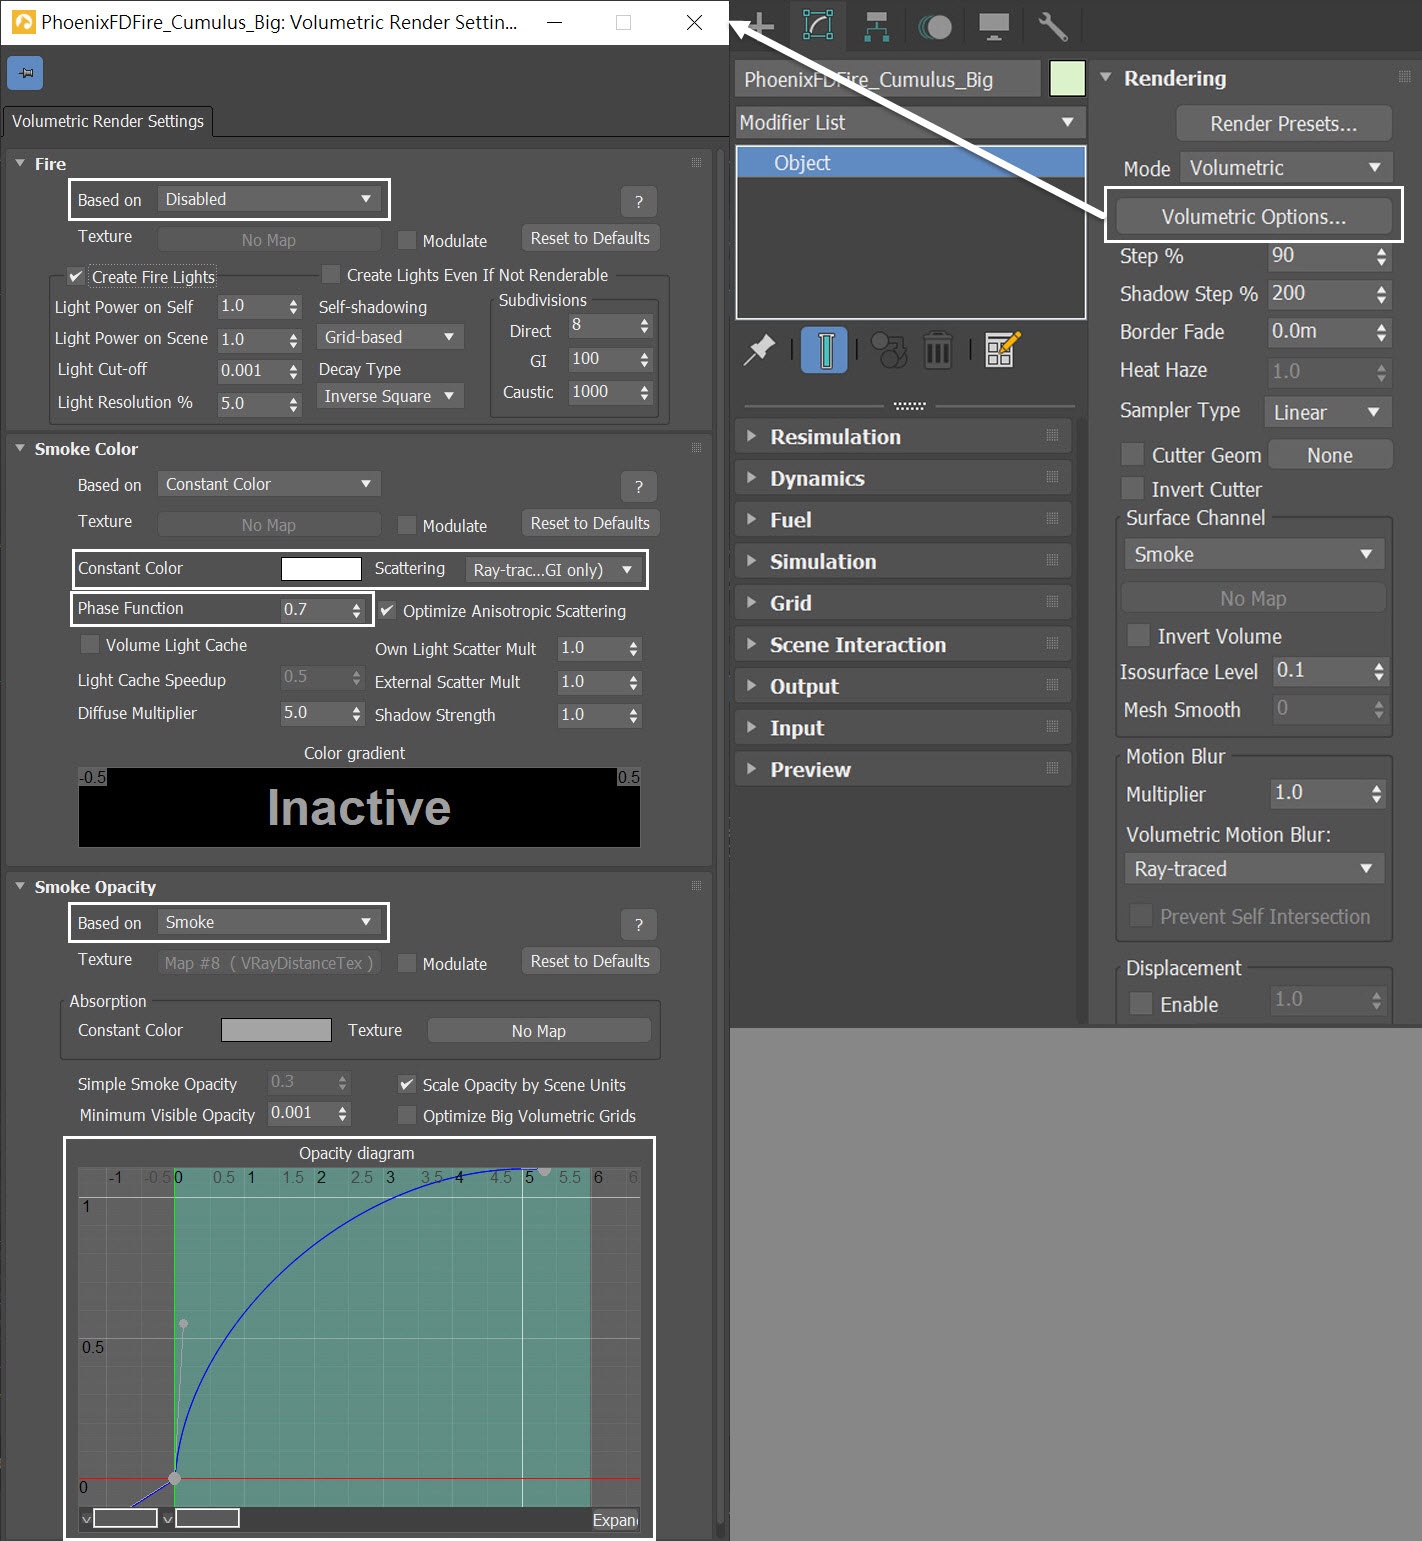Open Sampler Type Linear dropdown
Screen dimensions: 1422x1541
point(1328,411)
